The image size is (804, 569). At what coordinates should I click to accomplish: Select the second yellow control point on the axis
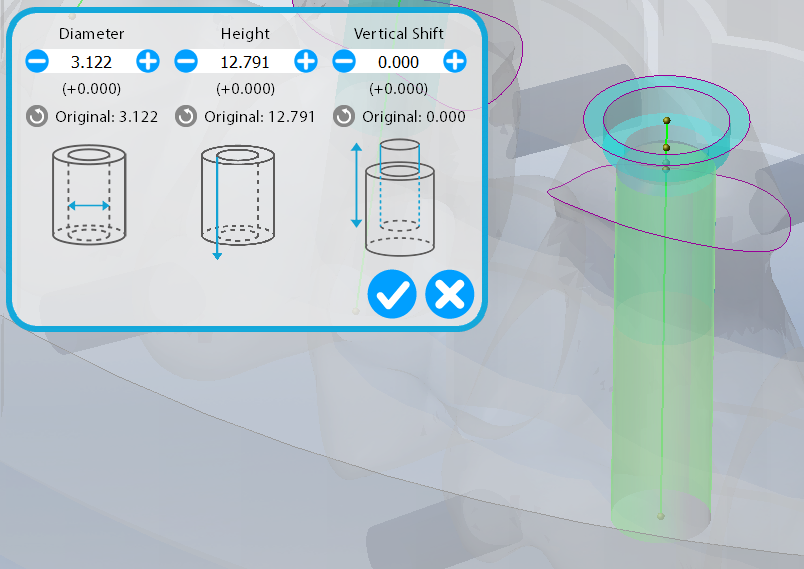point(666,148)
